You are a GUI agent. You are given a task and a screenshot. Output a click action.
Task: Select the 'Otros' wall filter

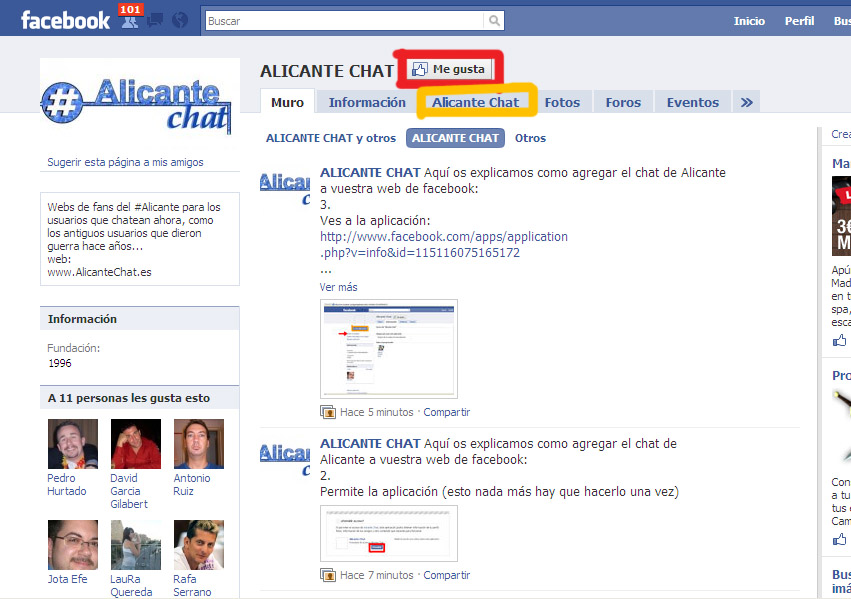(530, 138)
